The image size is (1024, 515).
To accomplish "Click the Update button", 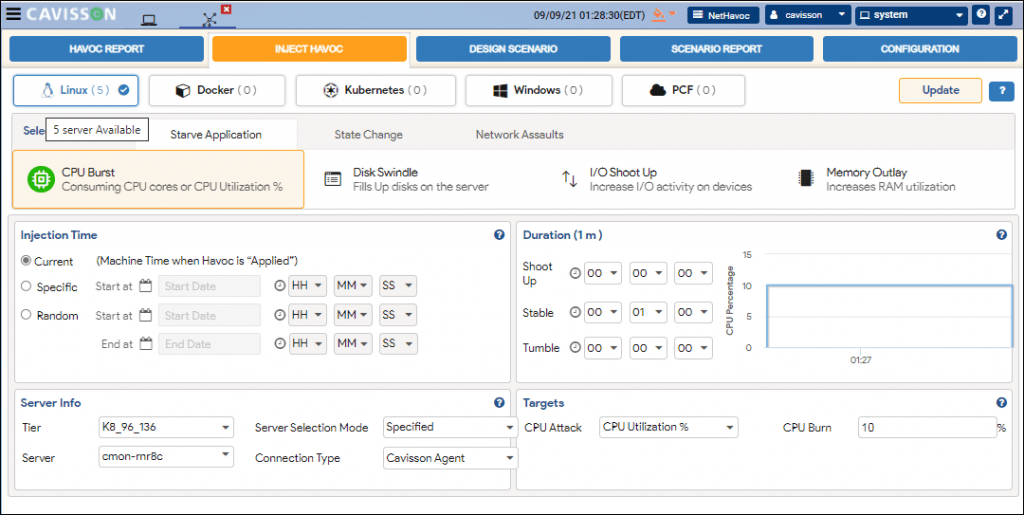I will pyautogui.click(x=940, y=91).
